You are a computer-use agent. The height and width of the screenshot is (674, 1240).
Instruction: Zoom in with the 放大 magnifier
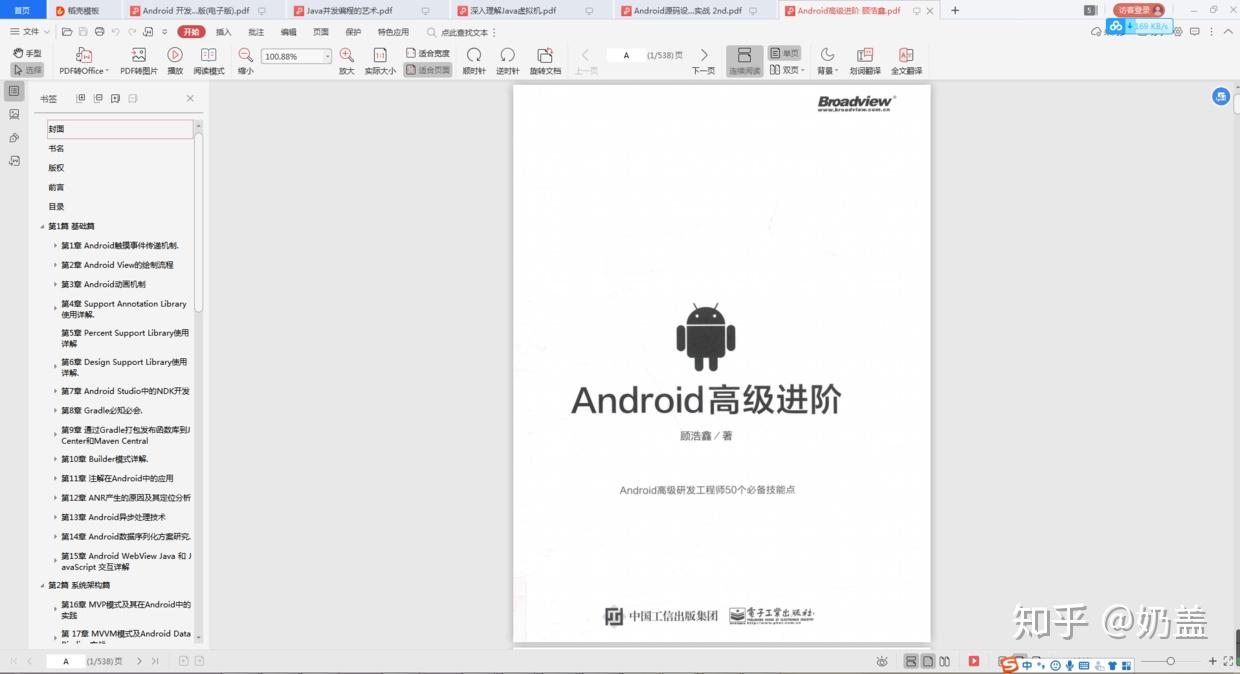[346, 60]
